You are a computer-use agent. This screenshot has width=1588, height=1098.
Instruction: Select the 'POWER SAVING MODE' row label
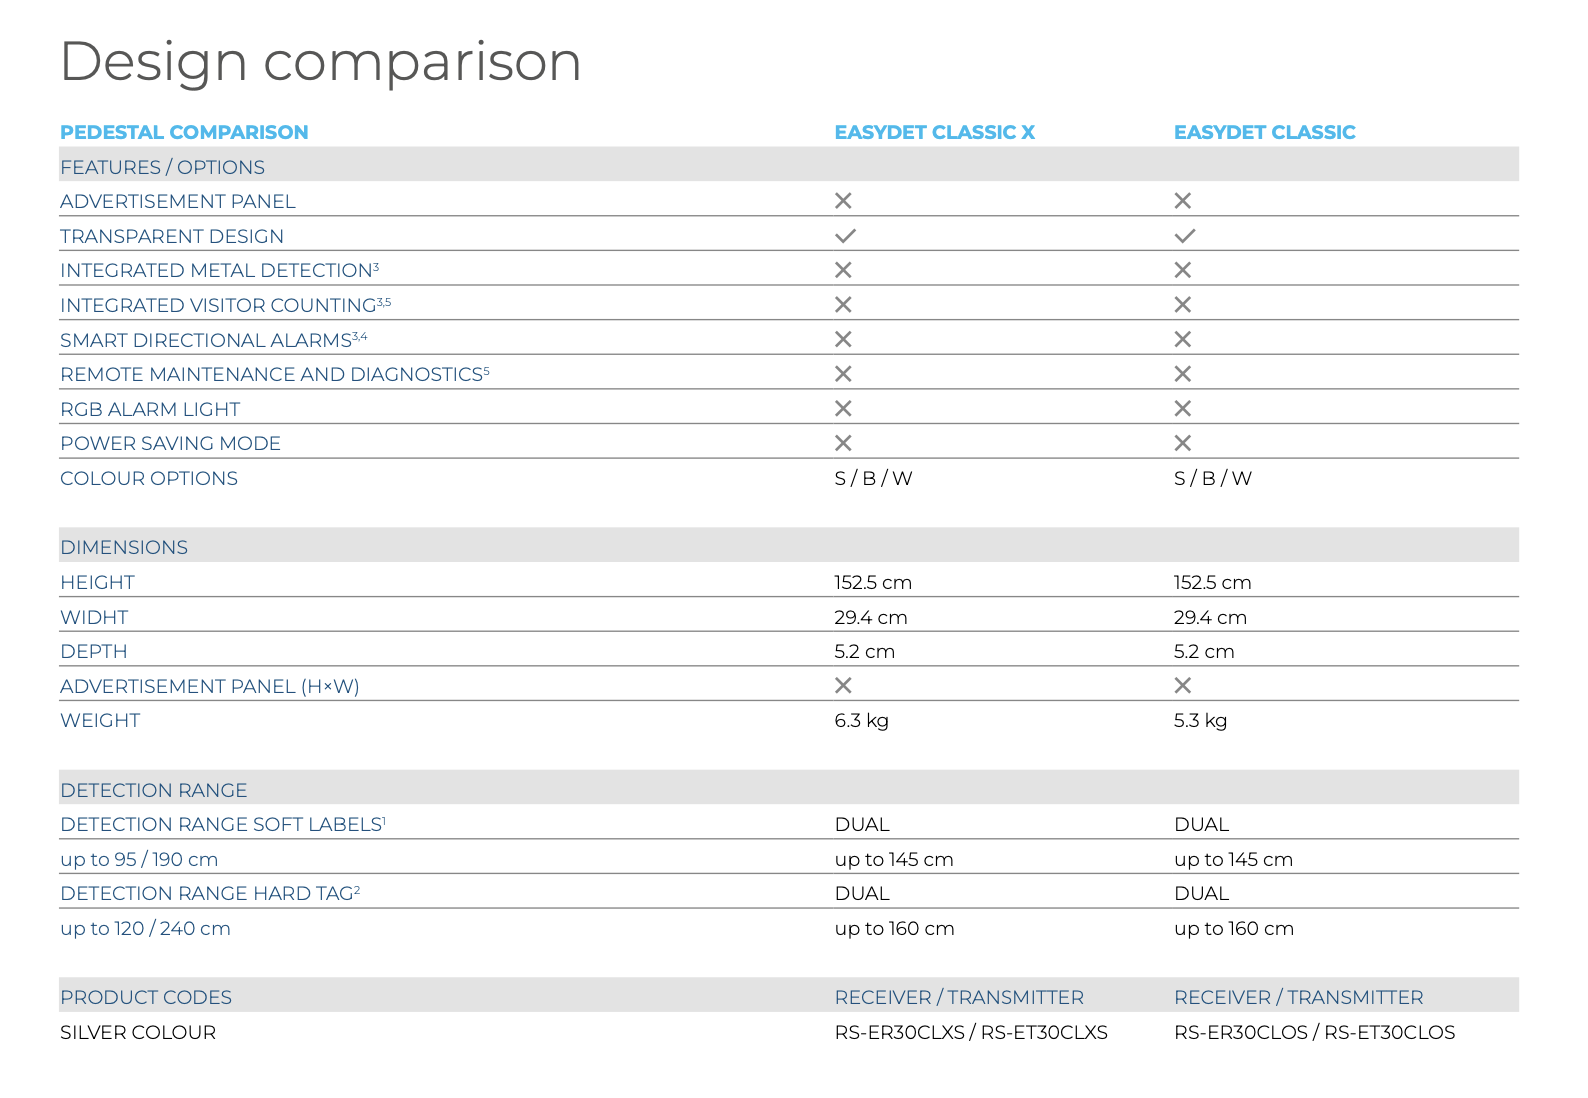170,443
